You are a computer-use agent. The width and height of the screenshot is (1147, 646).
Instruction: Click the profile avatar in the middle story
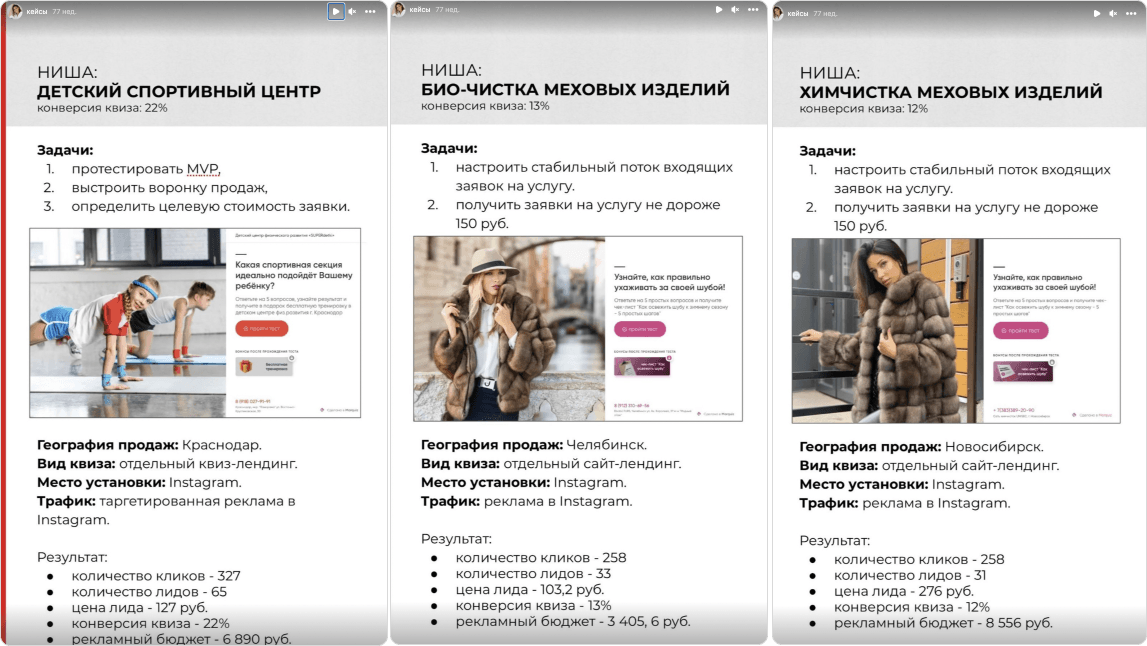pos(398,9)
